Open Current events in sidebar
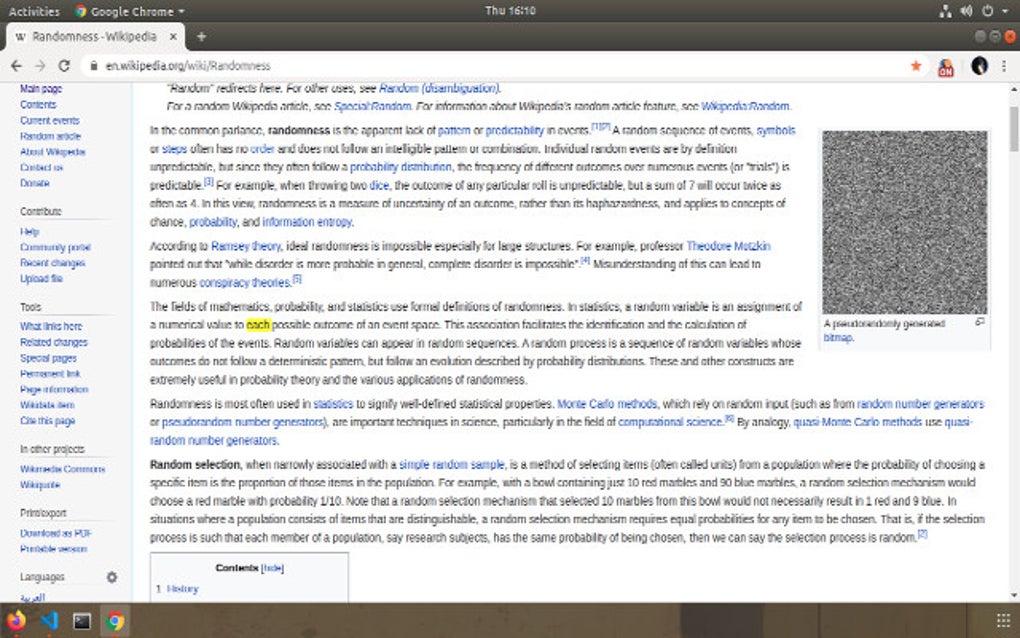 click(49, 120)
